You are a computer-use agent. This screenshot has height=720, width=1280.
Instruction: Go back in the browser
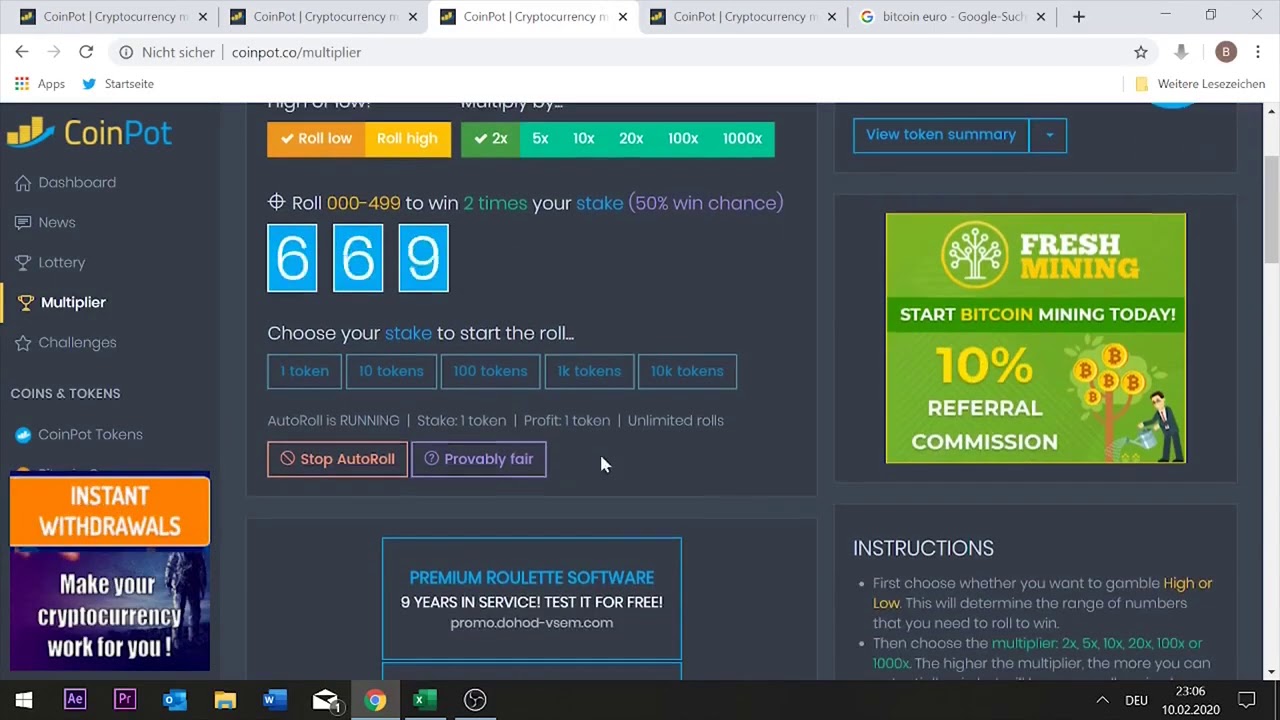click(x=22, y=52)
